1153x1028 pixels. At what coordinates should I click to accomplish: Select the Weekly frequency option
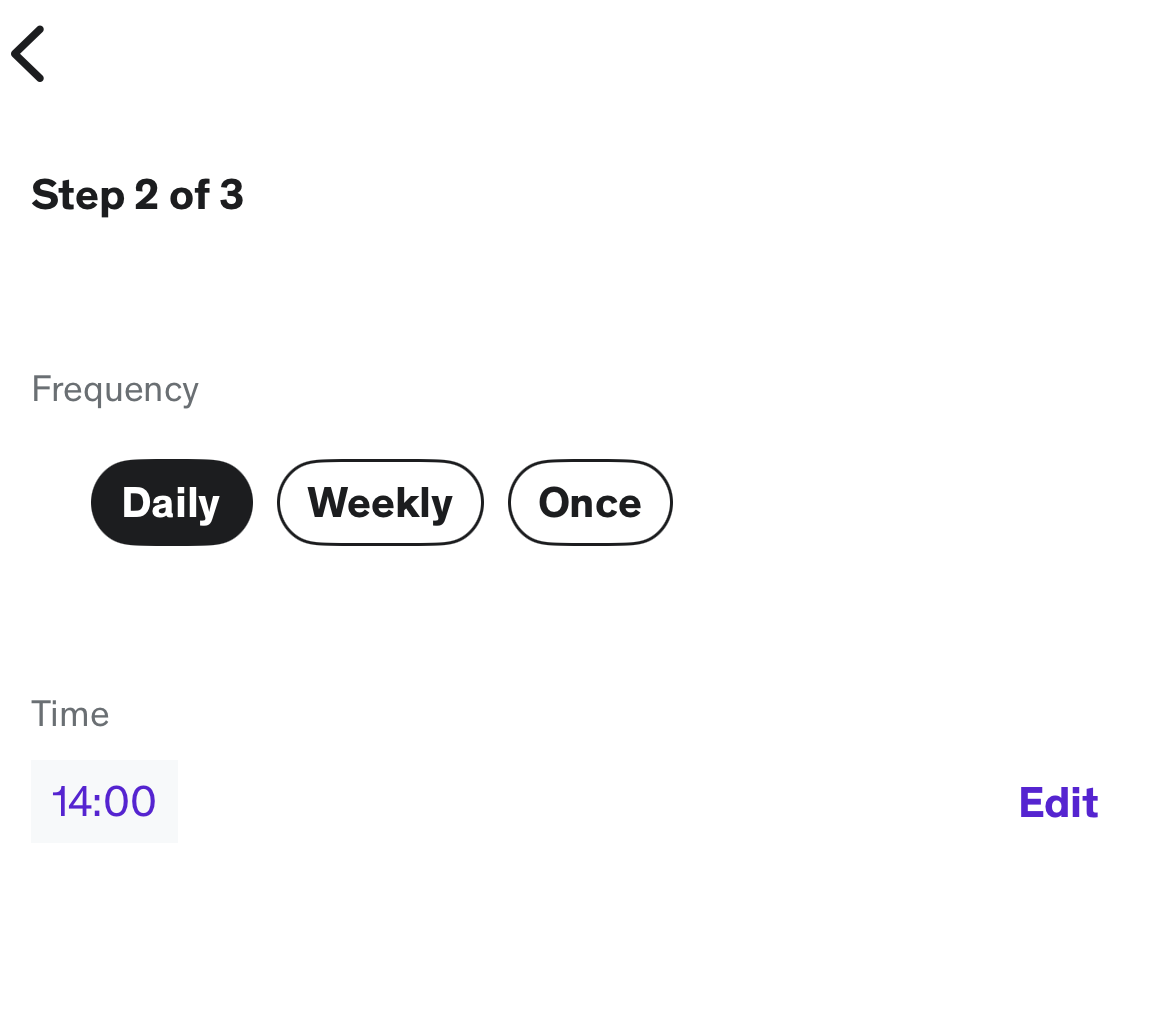pos(380,502)
